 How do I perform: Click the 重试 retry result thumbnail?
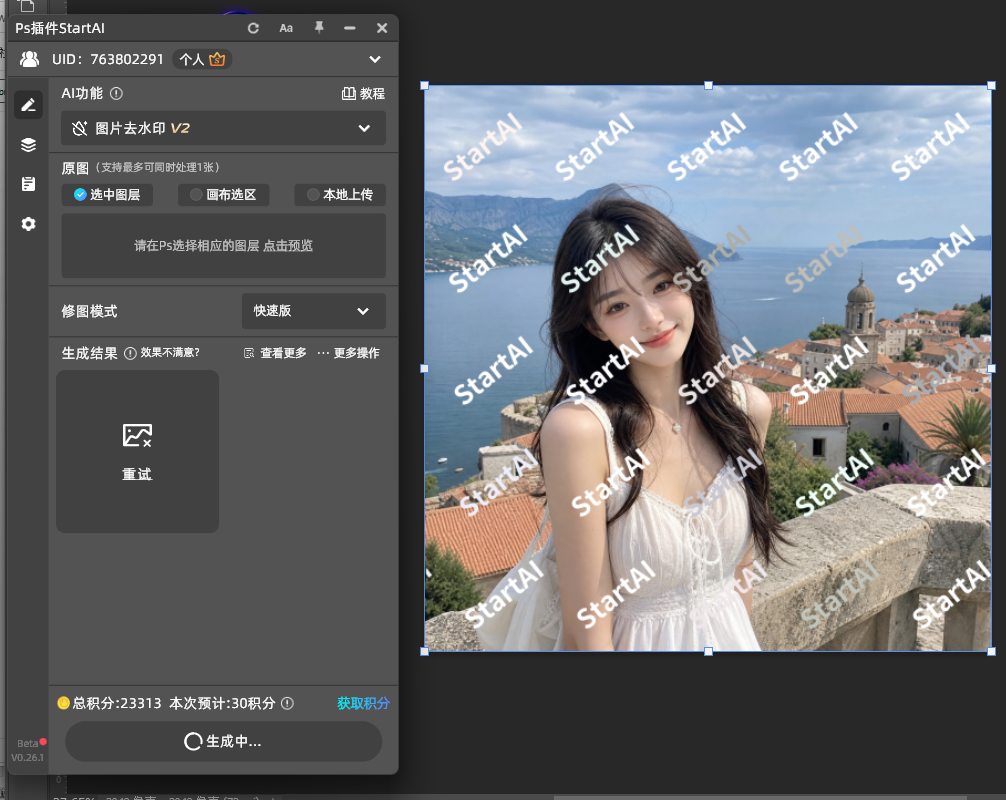point(137,452)
